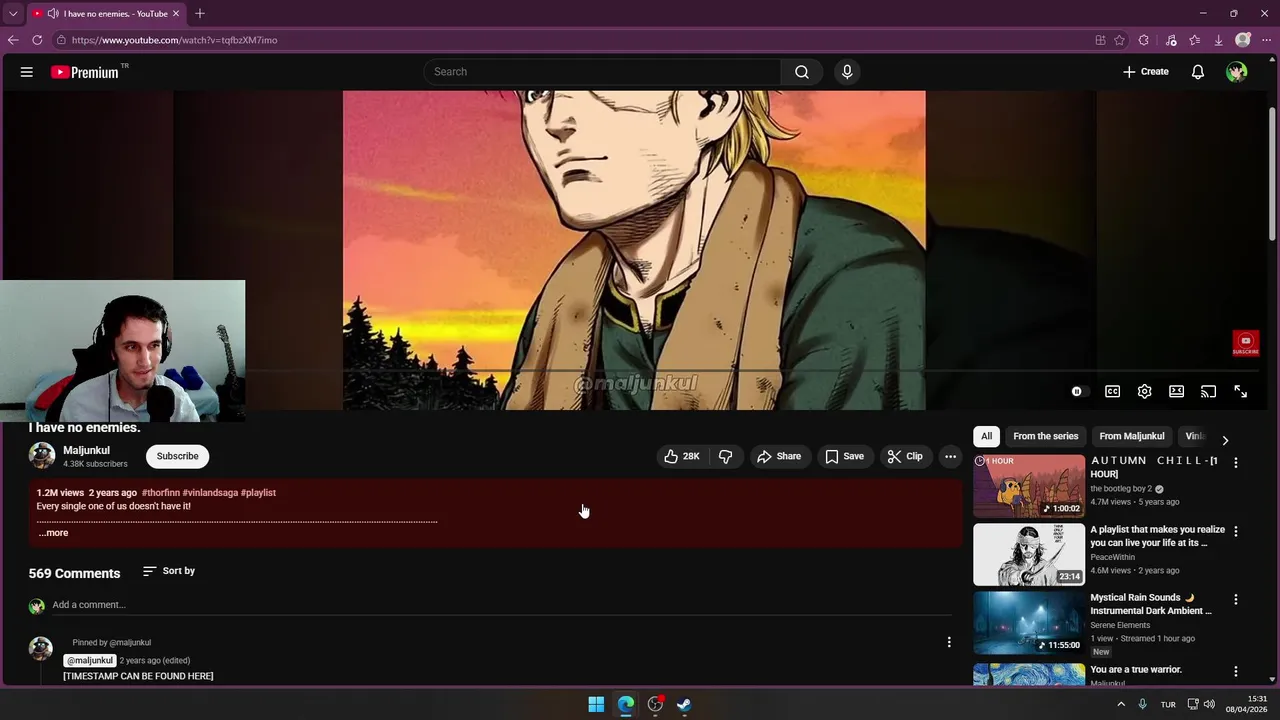Viewport: 1280px width, 720px height.
Task: Add this page to favorites star
Action: (x=1120, y=40)
